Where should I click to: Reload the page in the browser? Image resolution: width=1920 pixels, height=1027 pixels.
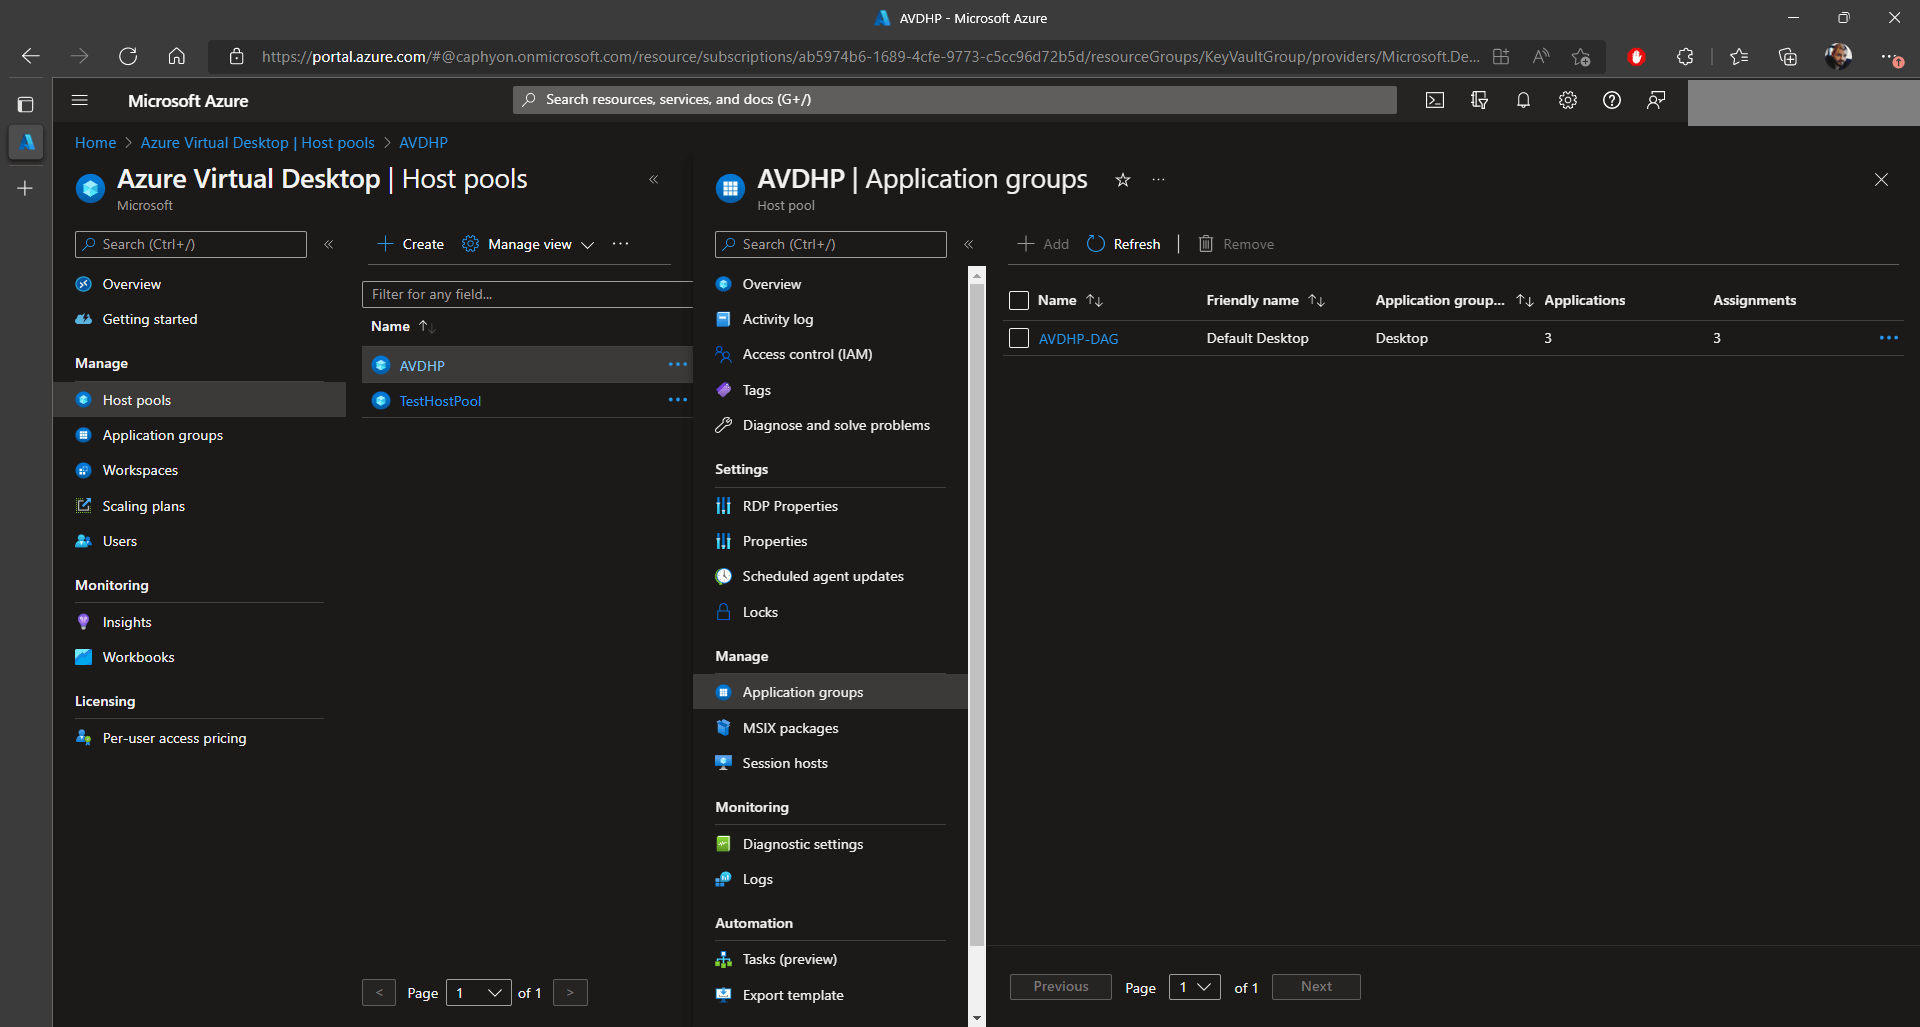tap(128, 56)
